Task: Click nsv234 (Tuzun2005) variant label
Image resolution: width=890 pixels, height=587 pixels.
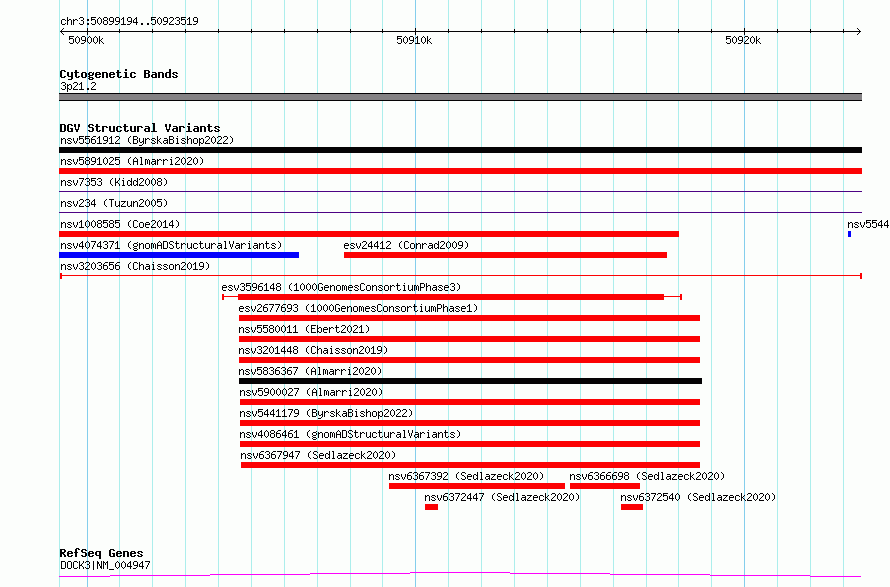Action: (x=114, y=203)
